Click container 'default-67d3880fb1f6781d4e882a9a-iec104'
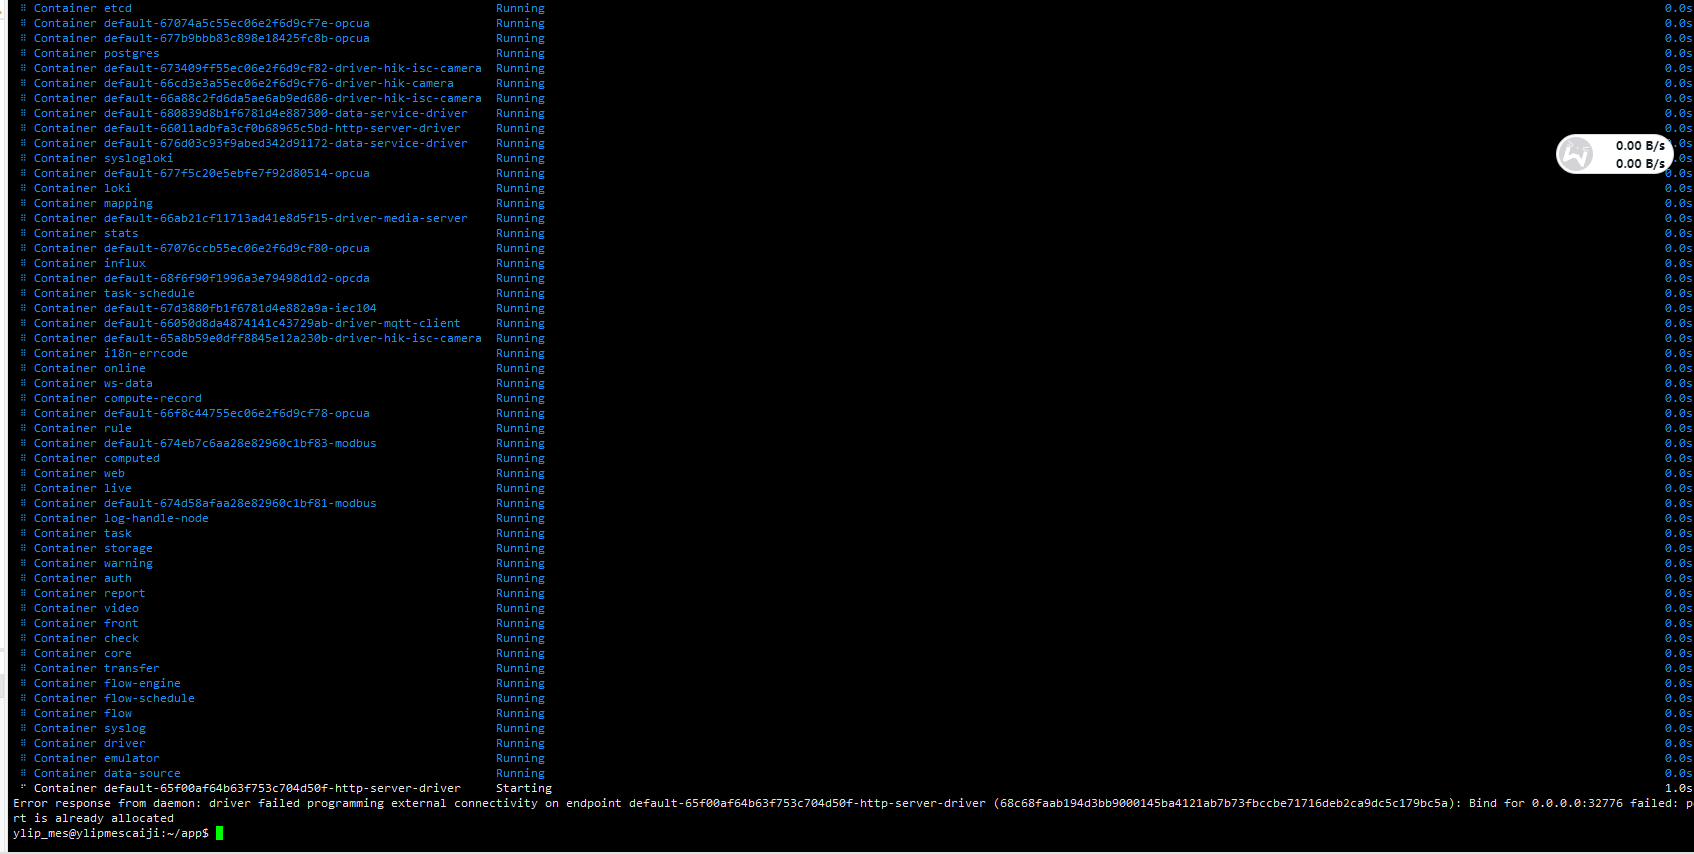Image resolution: width=1694 pixels, height=854 pixels. point(240,308)
